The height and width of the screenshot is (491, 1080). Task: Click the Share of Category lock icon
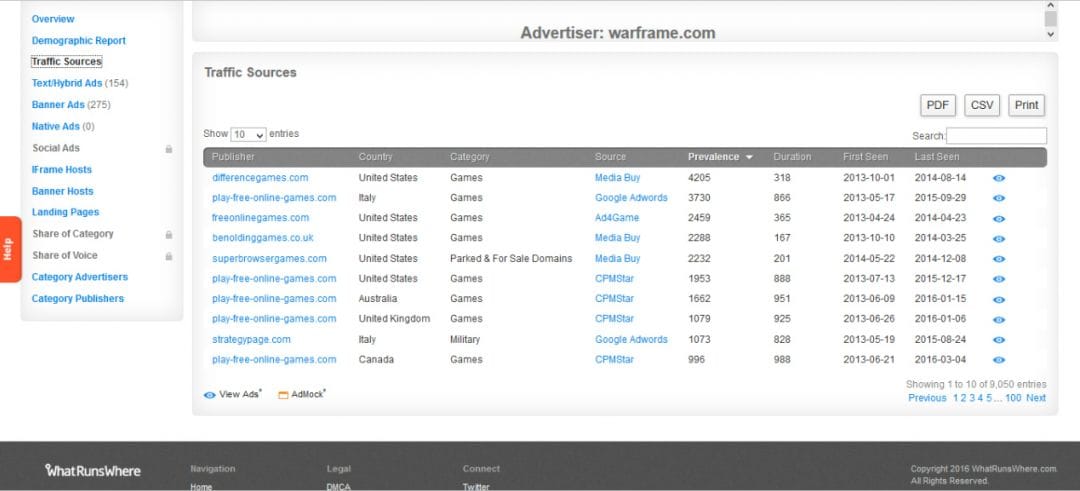(x=169, y=235)
